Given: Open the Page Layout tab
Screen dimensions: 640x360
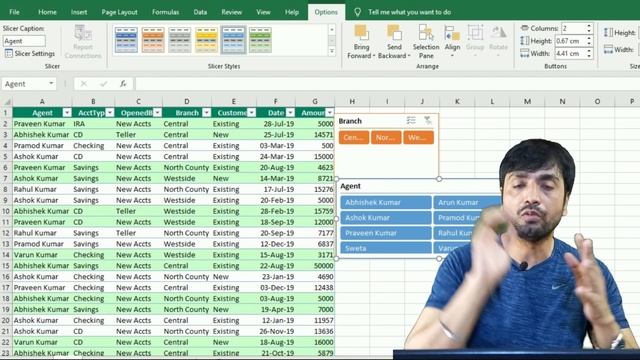Looking at the screenshot, I should [119, 12].
